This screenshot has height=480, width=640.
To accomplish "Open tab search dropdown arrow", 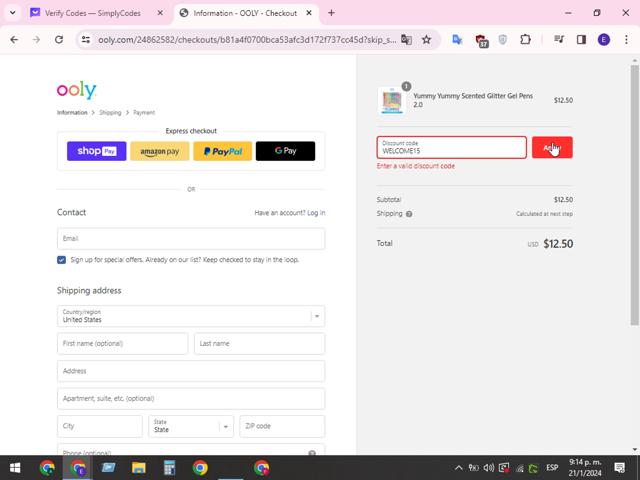I will (x=13, y=13).
